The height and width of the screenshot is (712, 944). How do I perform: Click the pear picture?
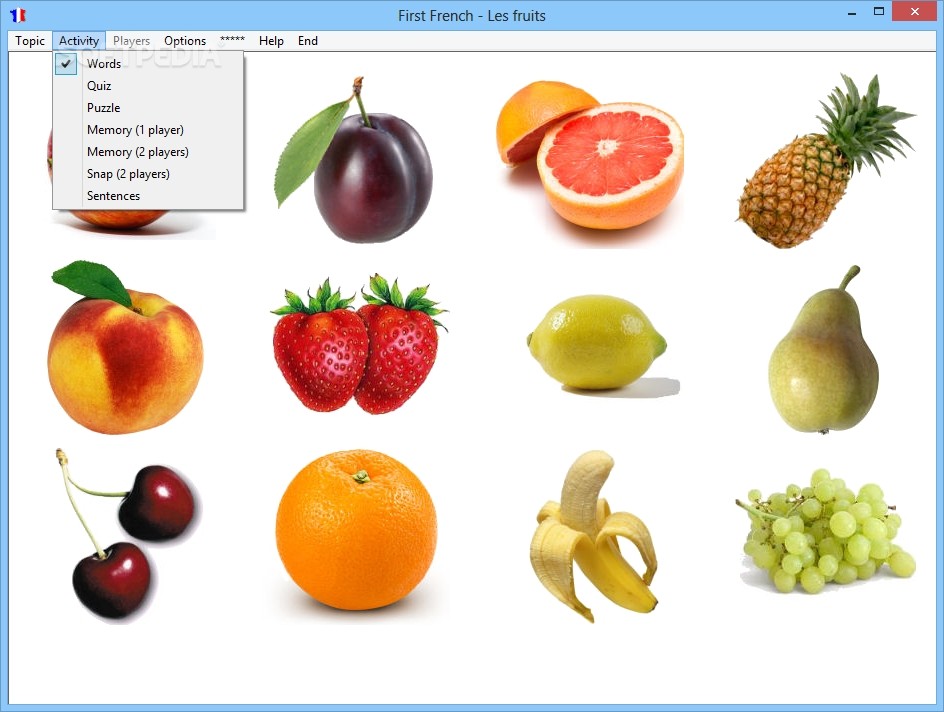tap(824, 349)
